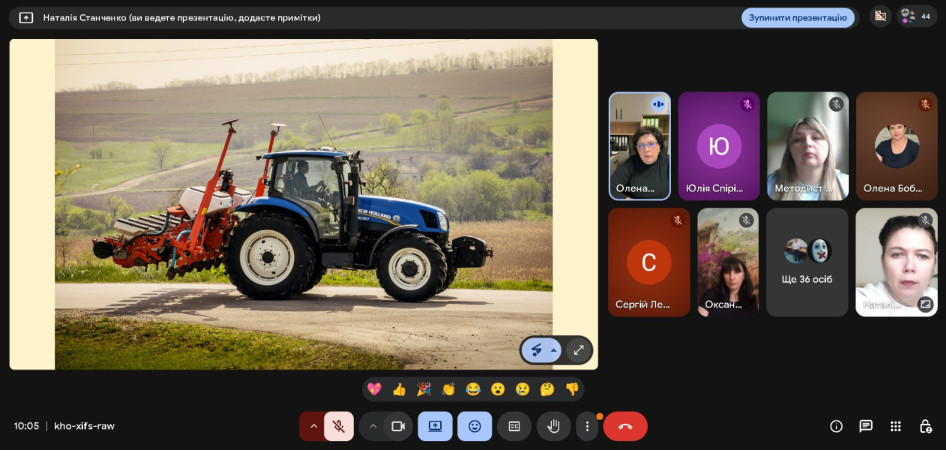Screen dimensions: 946x450
Task: Leave the call with red hang-up button
Action: point(625,426)
